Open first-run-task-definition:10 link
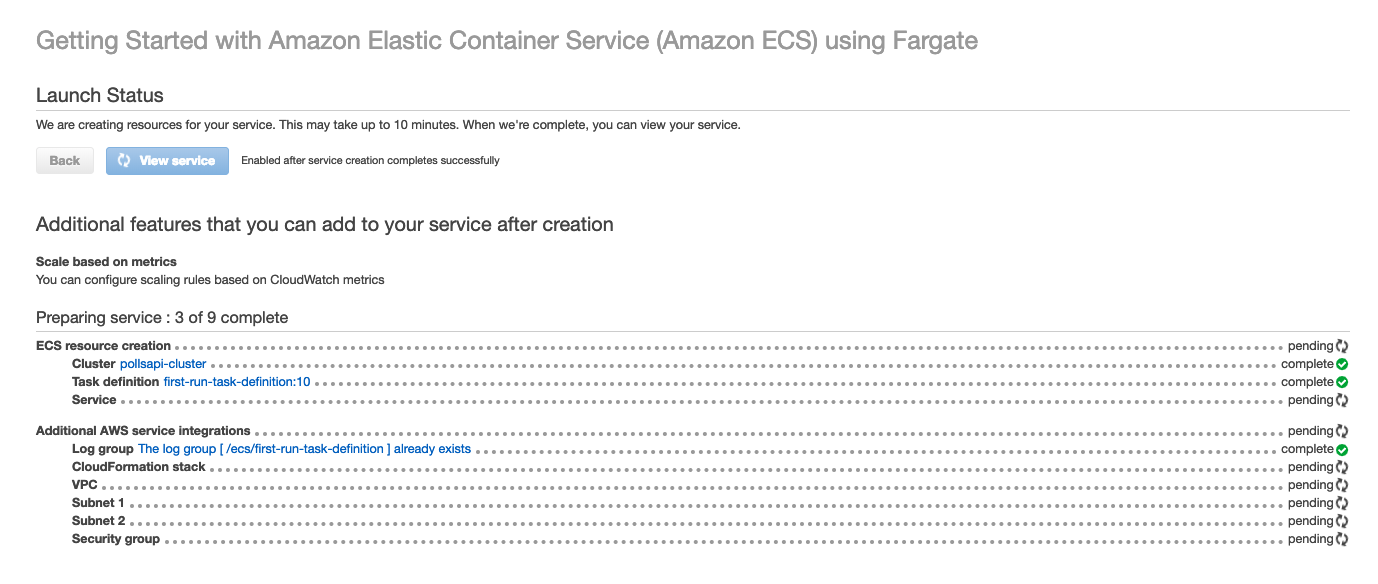The width and height of the screenshot is (1378, 584). pyautogui.click(x=237, y=382)
